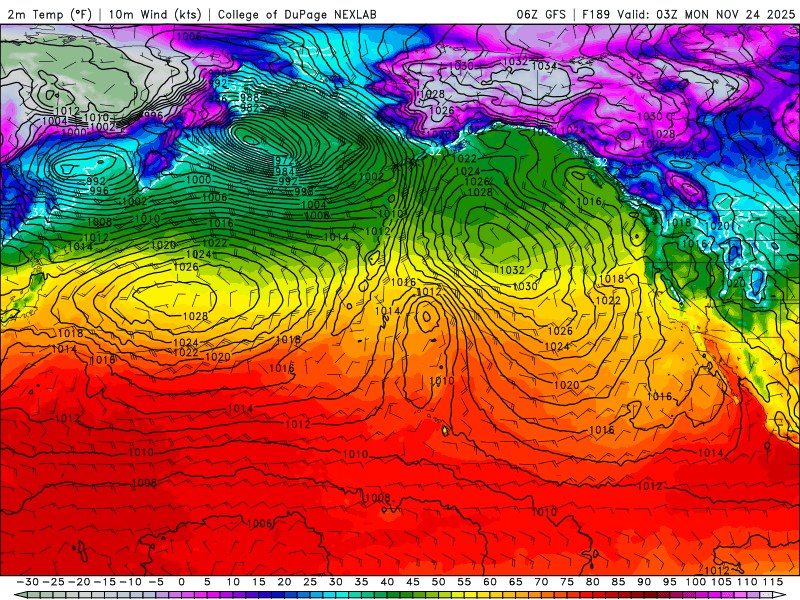
Task: Click the 100 value on the temperature scale
Action: (x=694, y=582)
